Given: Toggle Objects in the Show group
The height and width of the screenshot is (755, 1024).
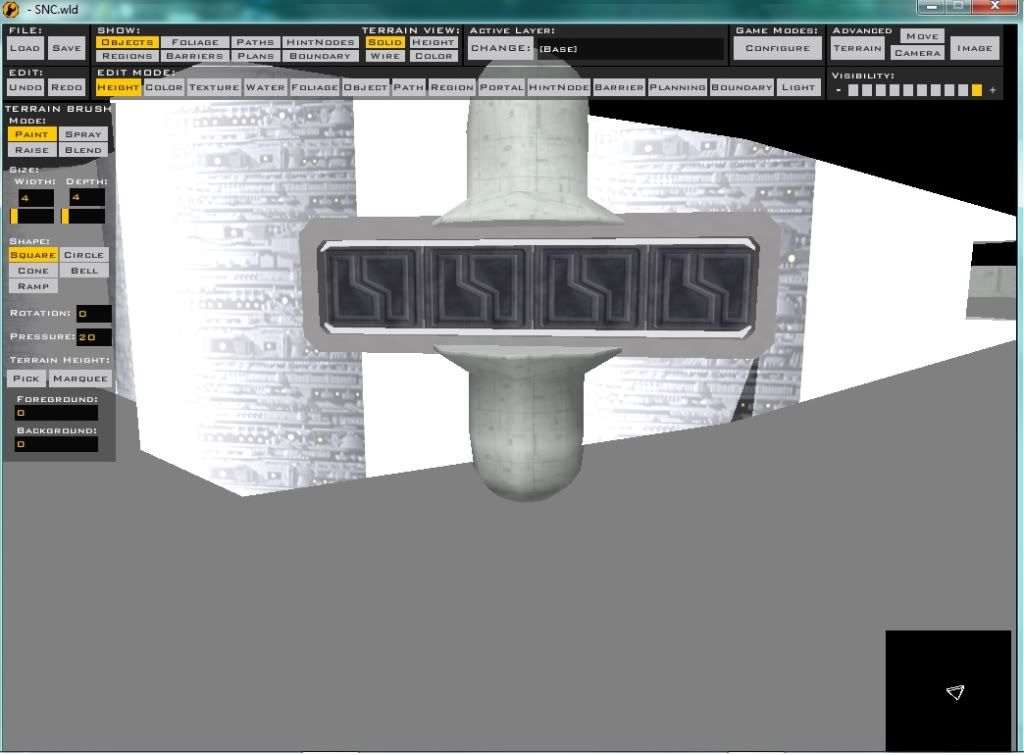Looking at the screenshot, I should pyautogui.click(x=127, y=42).
